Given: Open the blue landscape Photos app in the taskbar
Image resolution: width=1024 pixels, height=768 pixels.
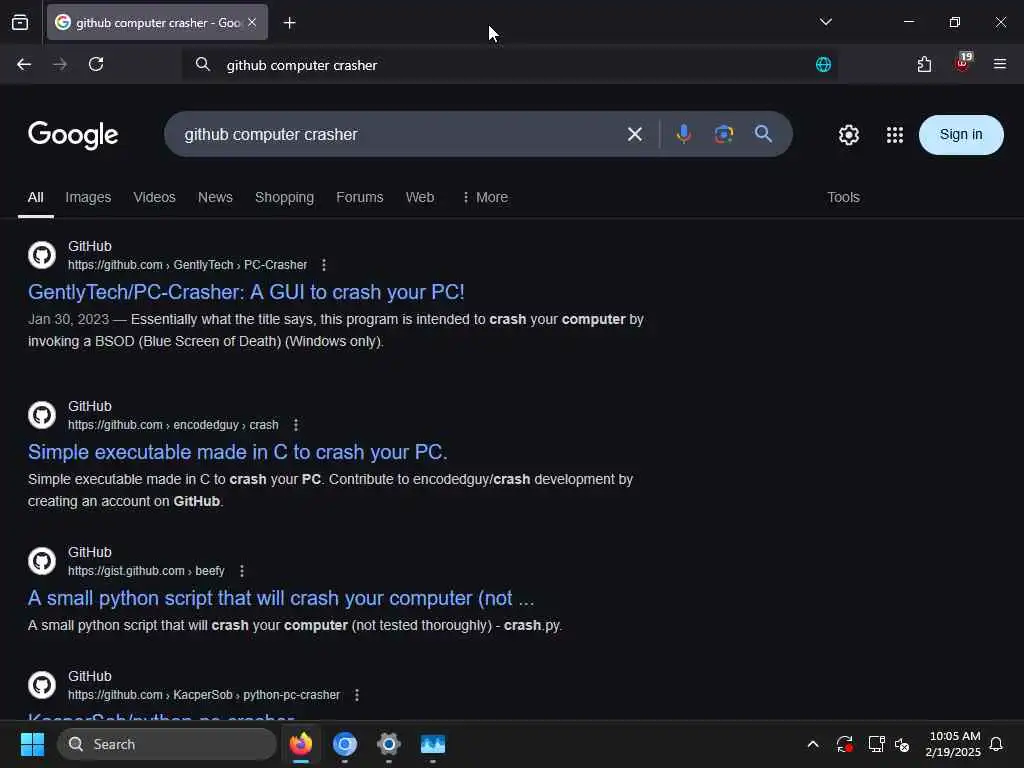Looking at the screenshot, I should [432, 744].
